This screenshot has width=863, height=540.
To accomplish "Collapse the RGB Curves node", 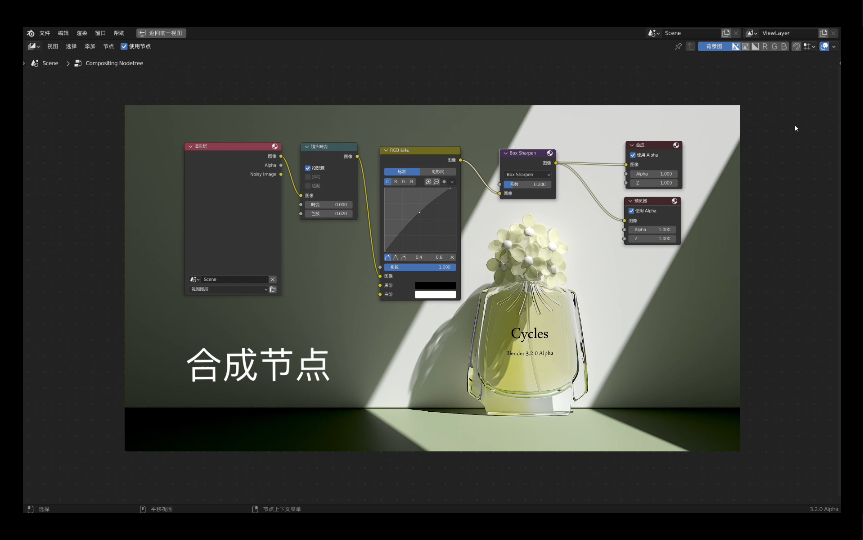I will (x=386, y=150).
